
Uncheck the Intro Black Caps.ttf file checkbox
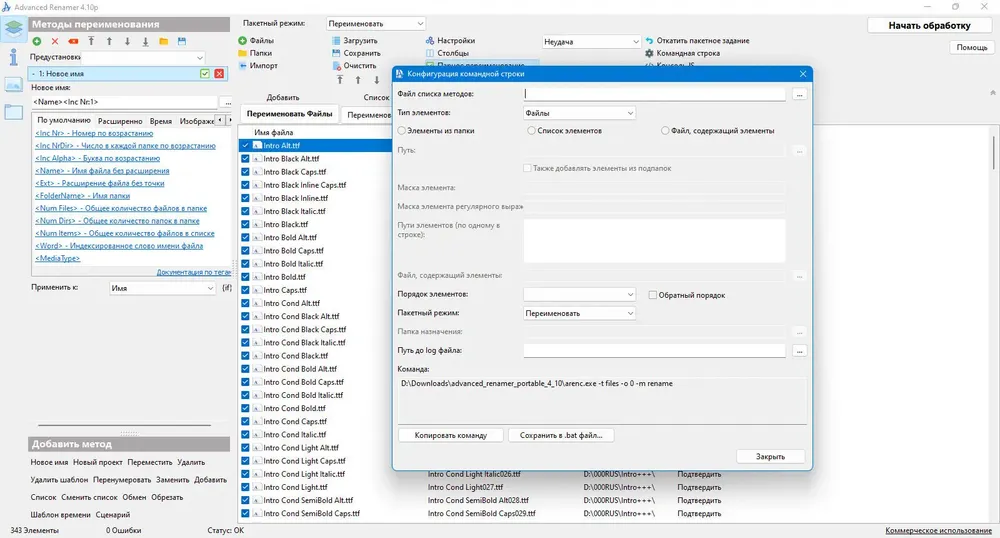click(x=246, y=171)
